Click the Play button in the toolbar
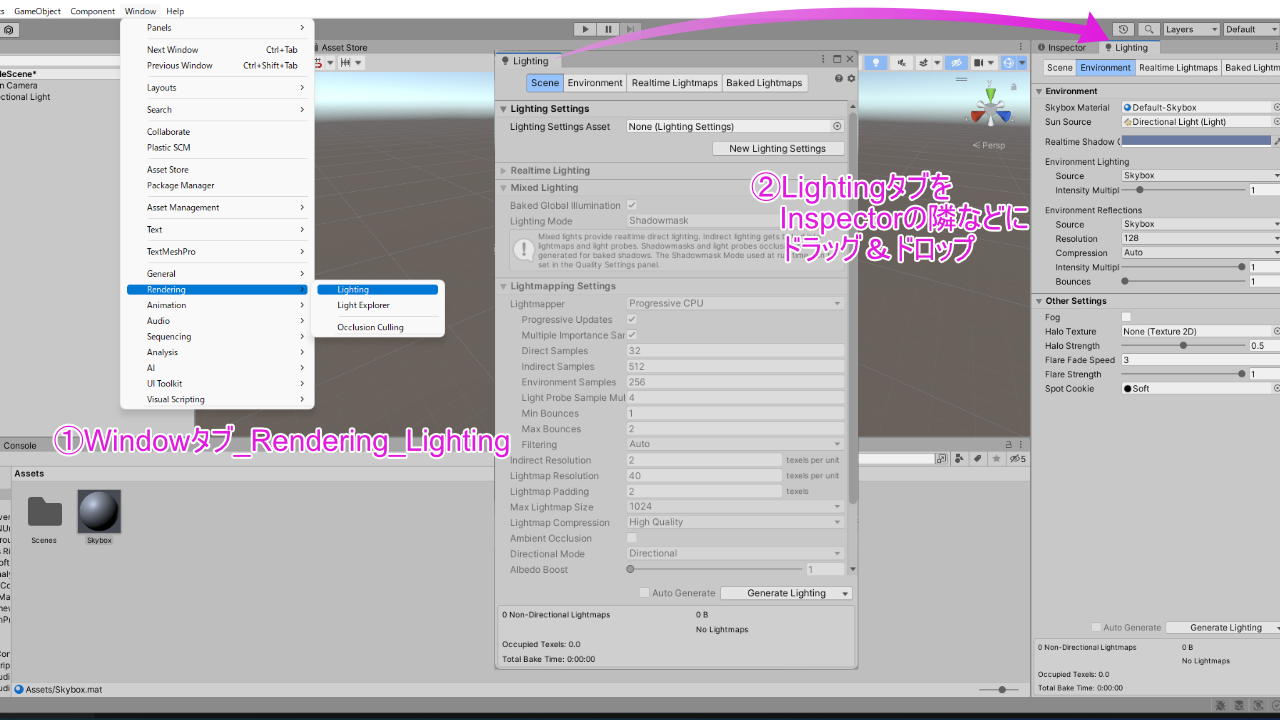This screenshot has height=720, width=1280. pyautogui.click(x=586, y=30)
